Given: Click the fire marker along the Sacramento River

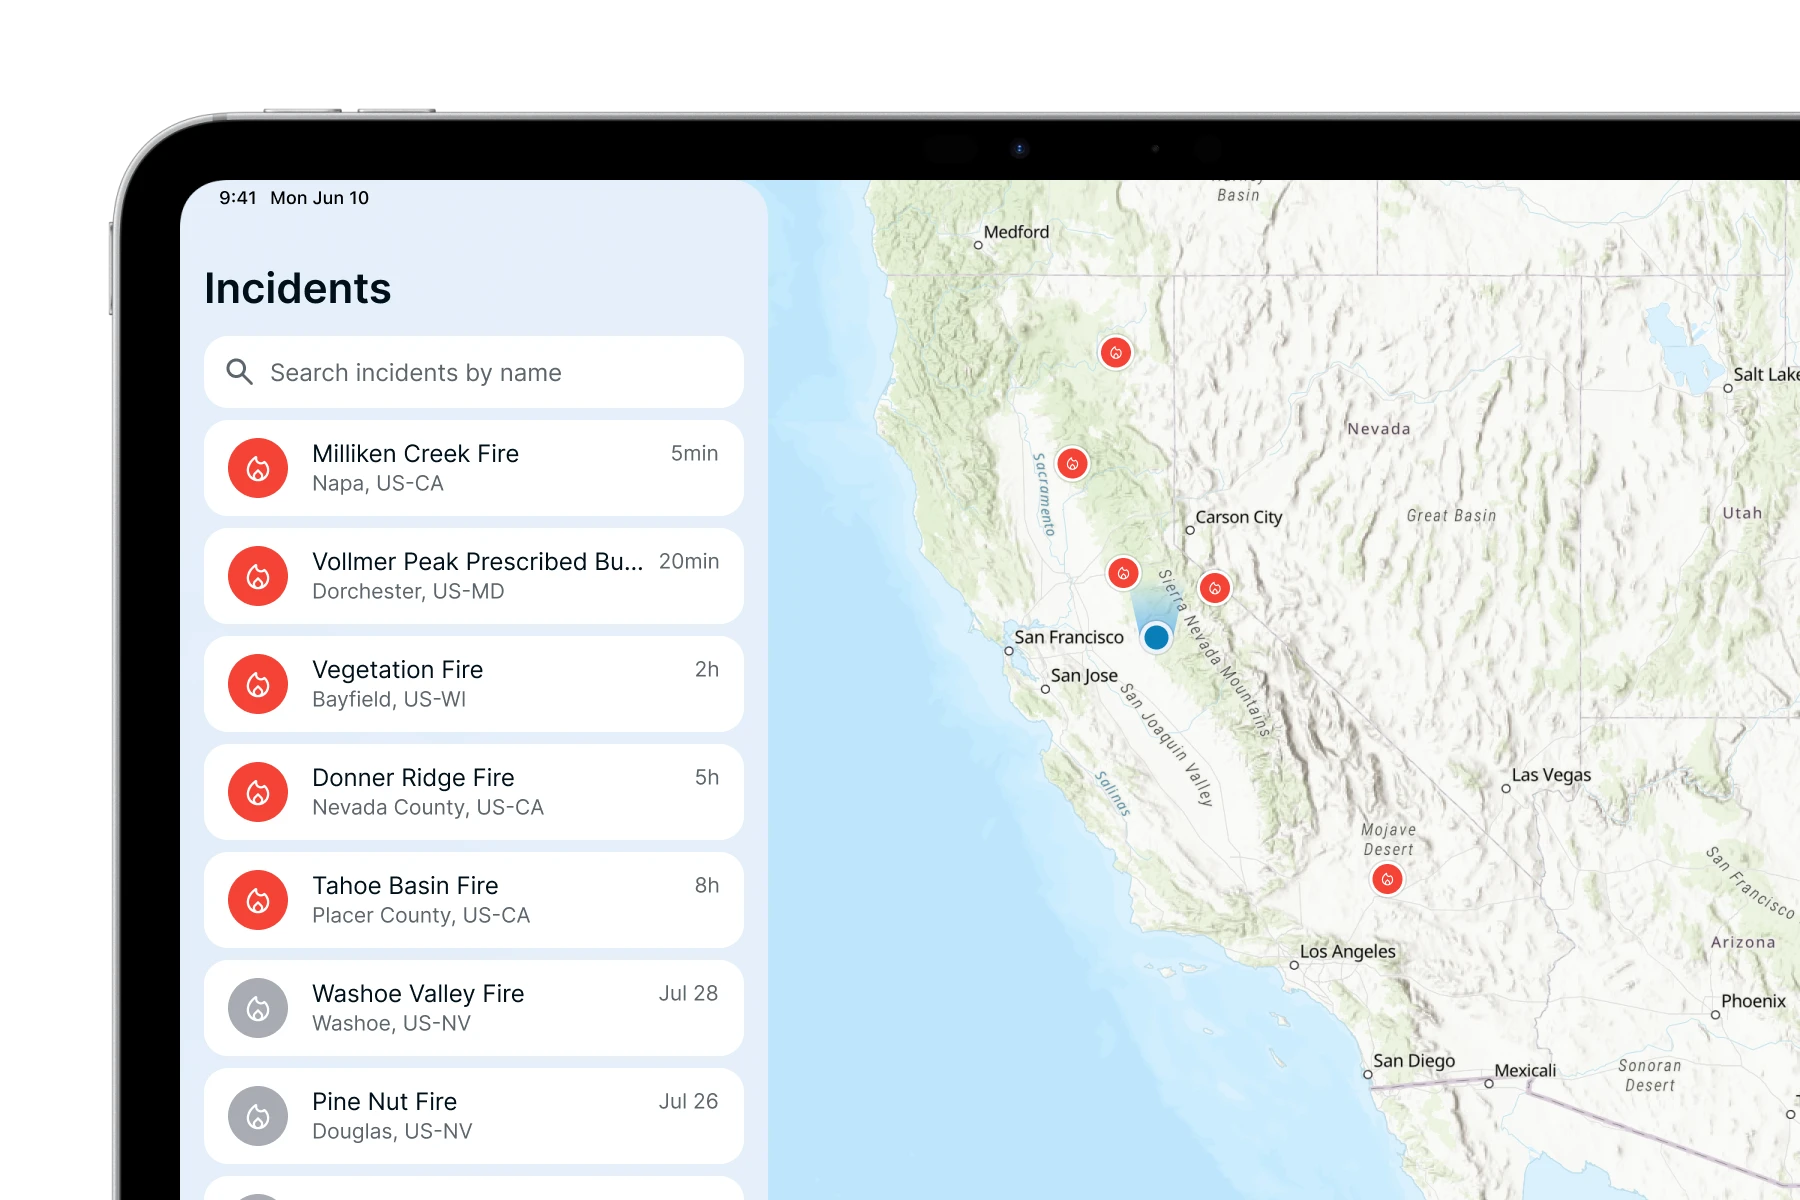Looking at the screenshot, I should point(1072,463).
